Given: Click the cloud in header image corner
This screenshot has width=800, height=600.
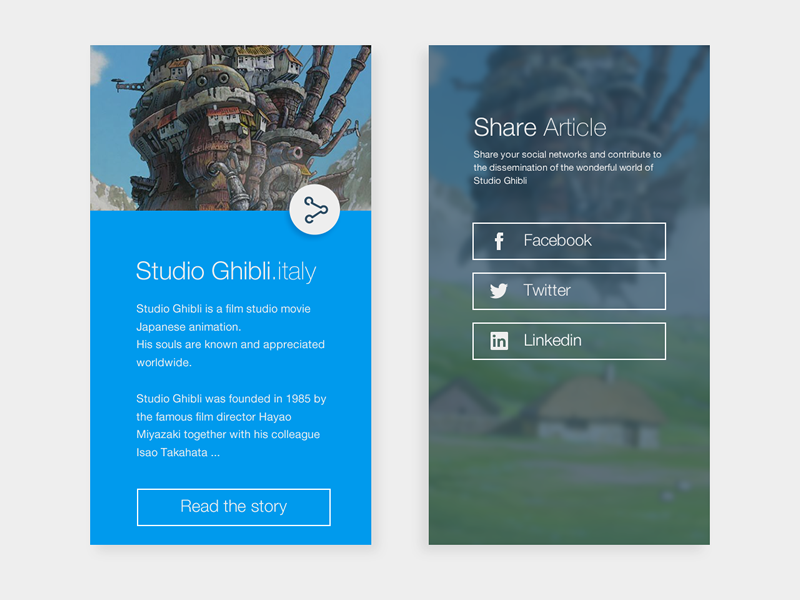Looking at the screenshot, I should click(98, 65).
